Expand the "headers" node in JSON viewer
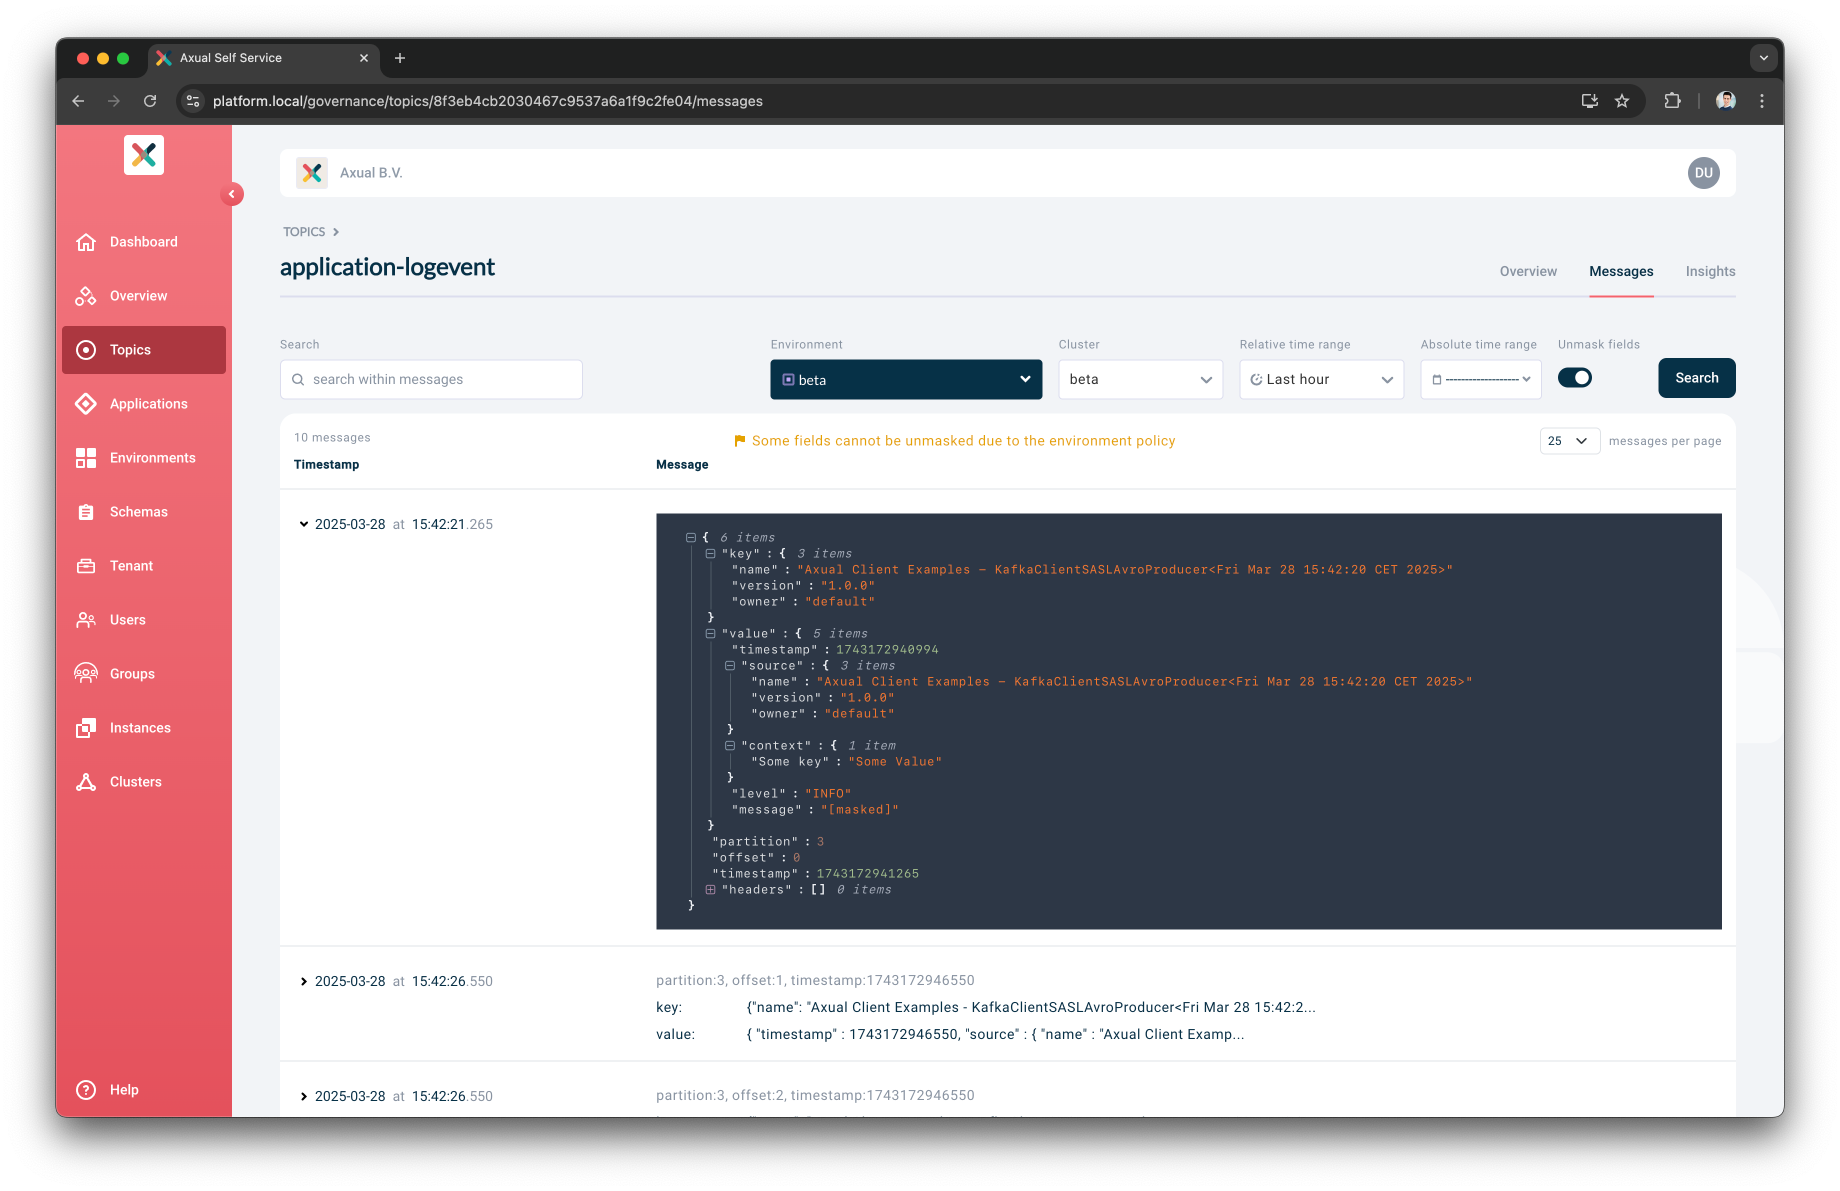1840x1191 pixels. [x=710, y=890]
